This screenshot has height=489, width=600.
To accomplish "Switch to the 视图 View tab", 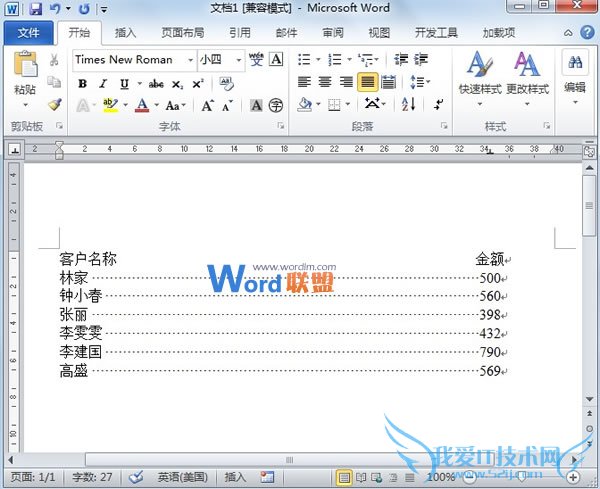I will pos(379,33).
